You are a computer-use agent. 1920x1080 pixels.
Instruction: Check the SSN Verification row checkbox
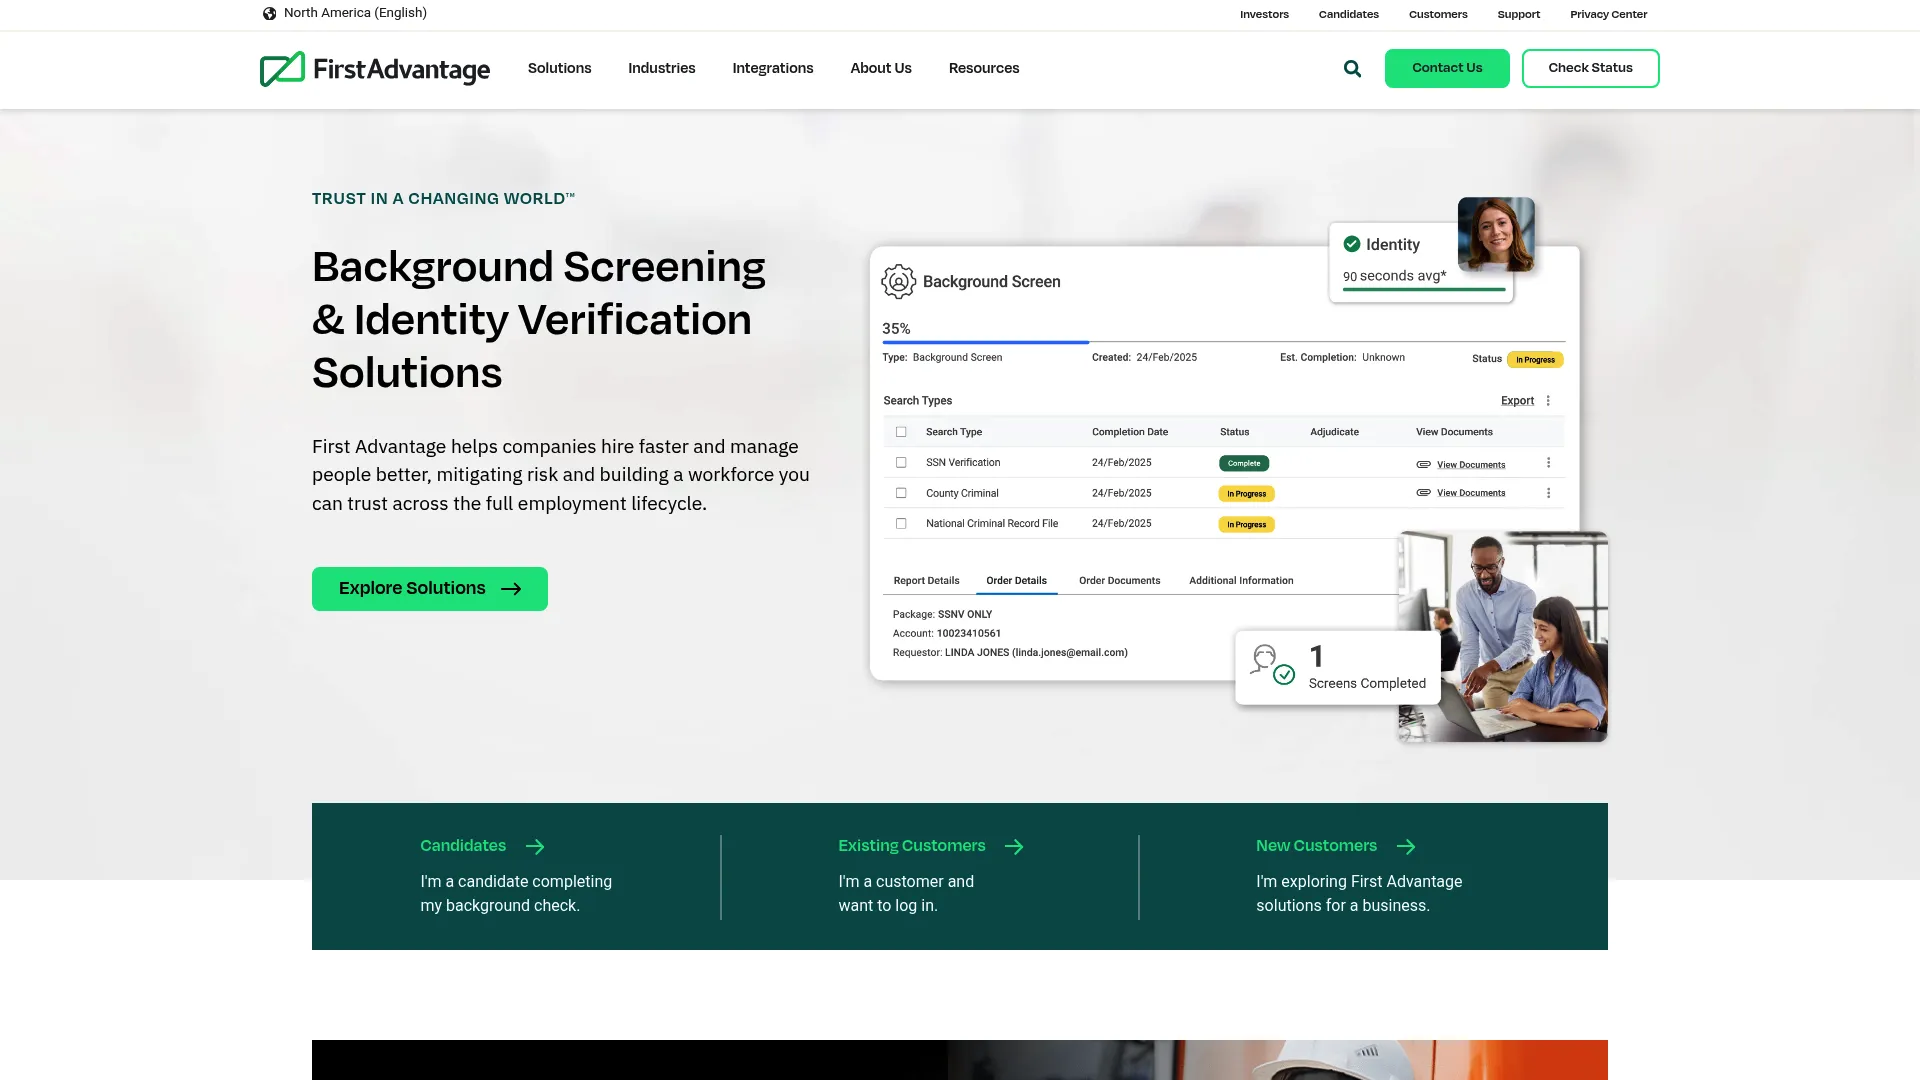901,463
